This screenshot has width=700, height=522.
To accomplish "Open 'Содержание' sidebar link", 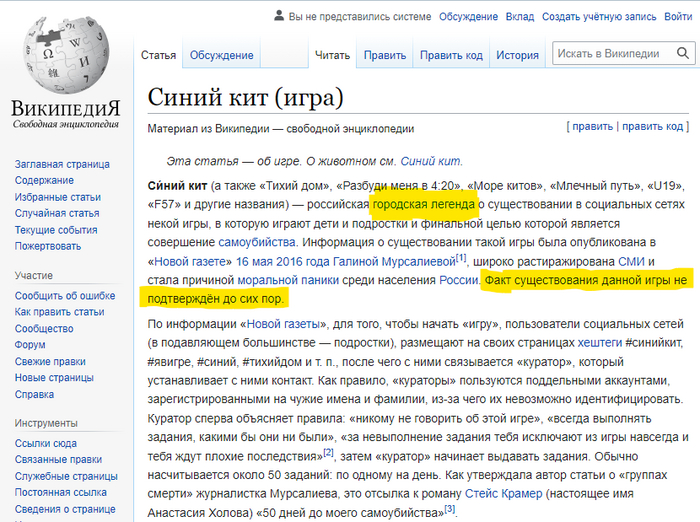I will [x=44, y=180].
